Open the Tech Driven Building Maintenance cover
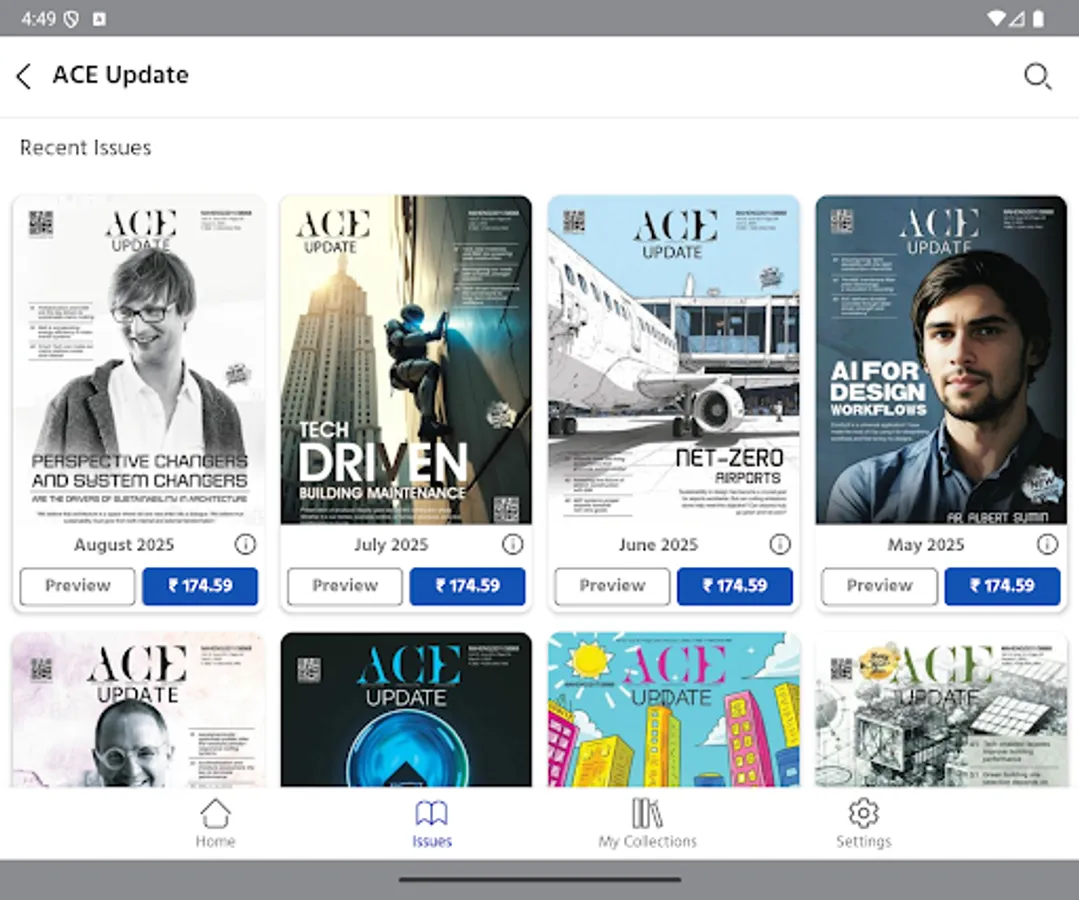This screenshot has width=1079, height=900. click(x=405, y=360)
